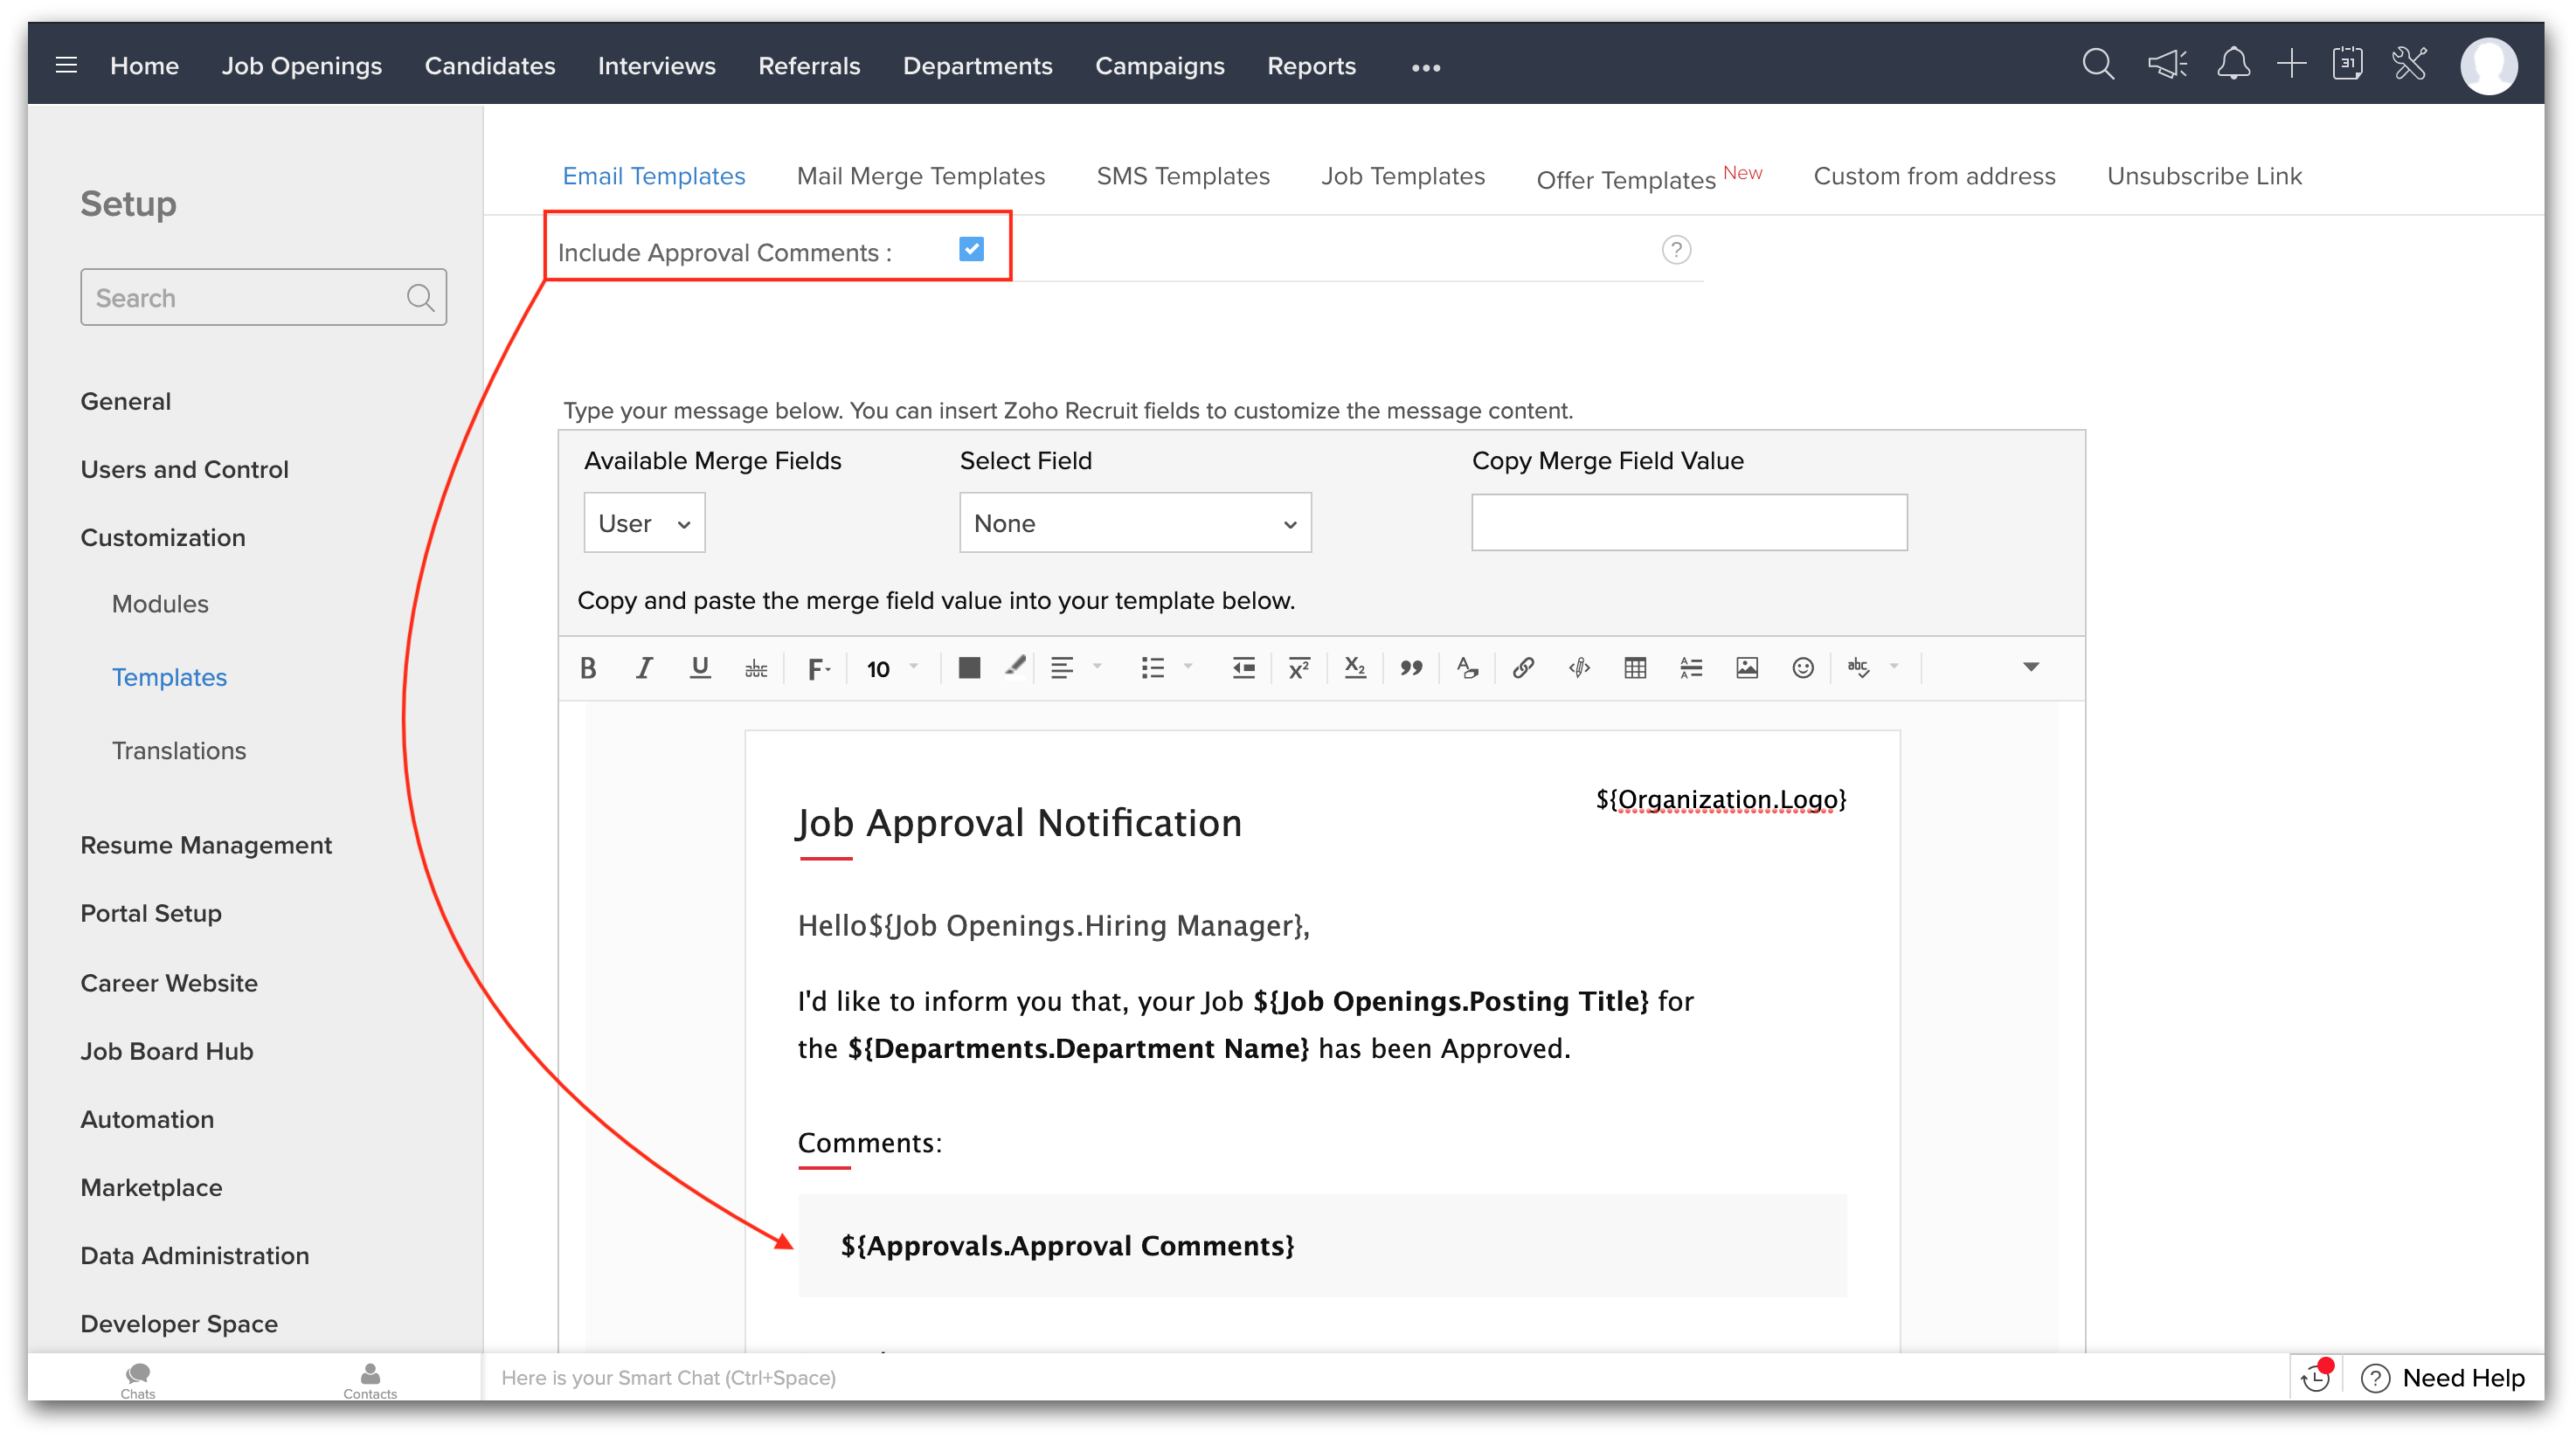Click the notification bell icon
2576x1438 pixels.
click(x=2233, y=65)
